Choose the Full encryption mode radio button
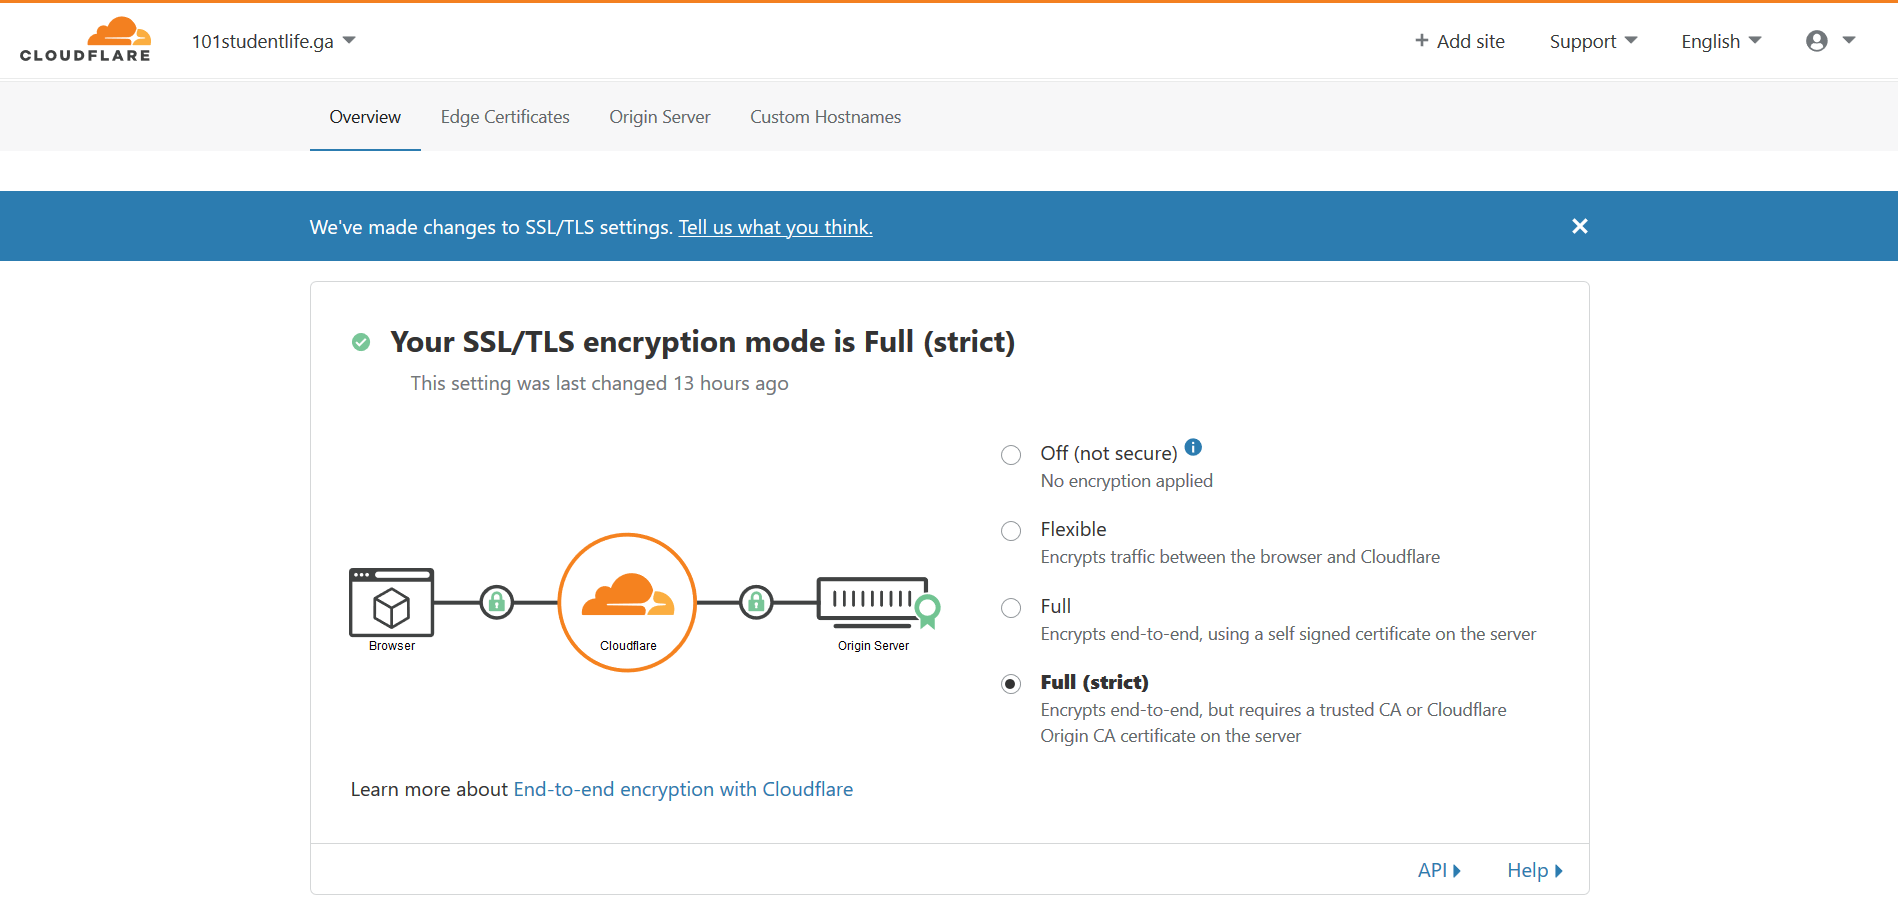This screenshot has width=1898, height=903. point(1011,608)
